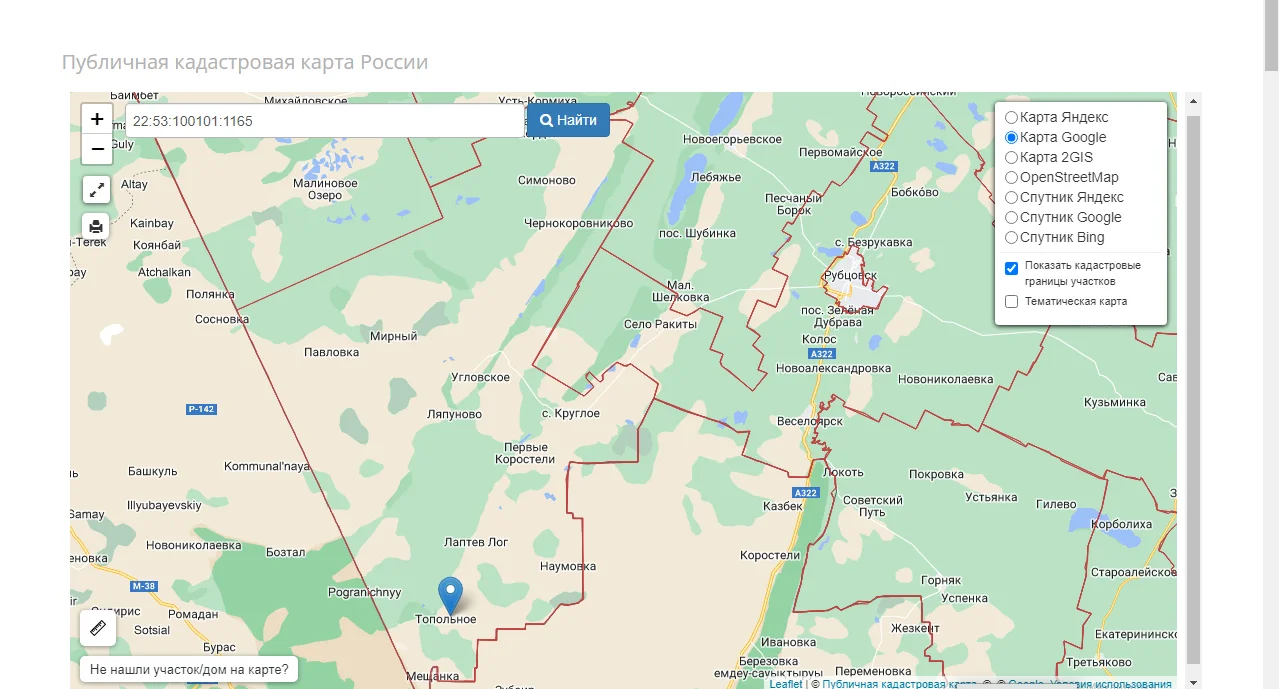Viewport: 1279px width, 689px height.
Task: Zoom out the map with minus button
Action: click(97, 150)
